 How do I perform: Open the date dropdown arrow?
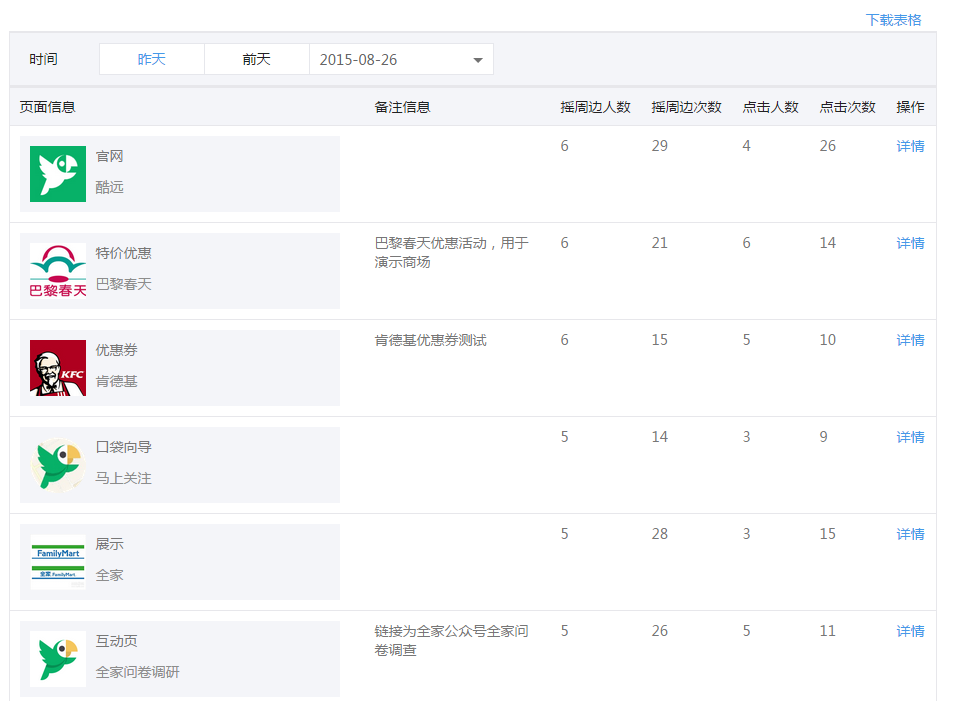478,60
